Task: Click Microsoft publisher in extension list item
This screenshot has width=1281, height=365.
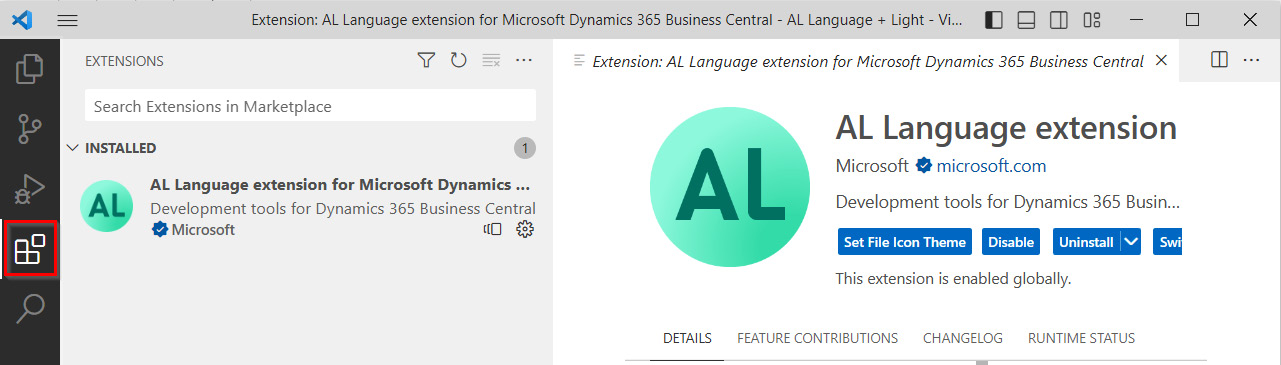Action: [203, 230]
